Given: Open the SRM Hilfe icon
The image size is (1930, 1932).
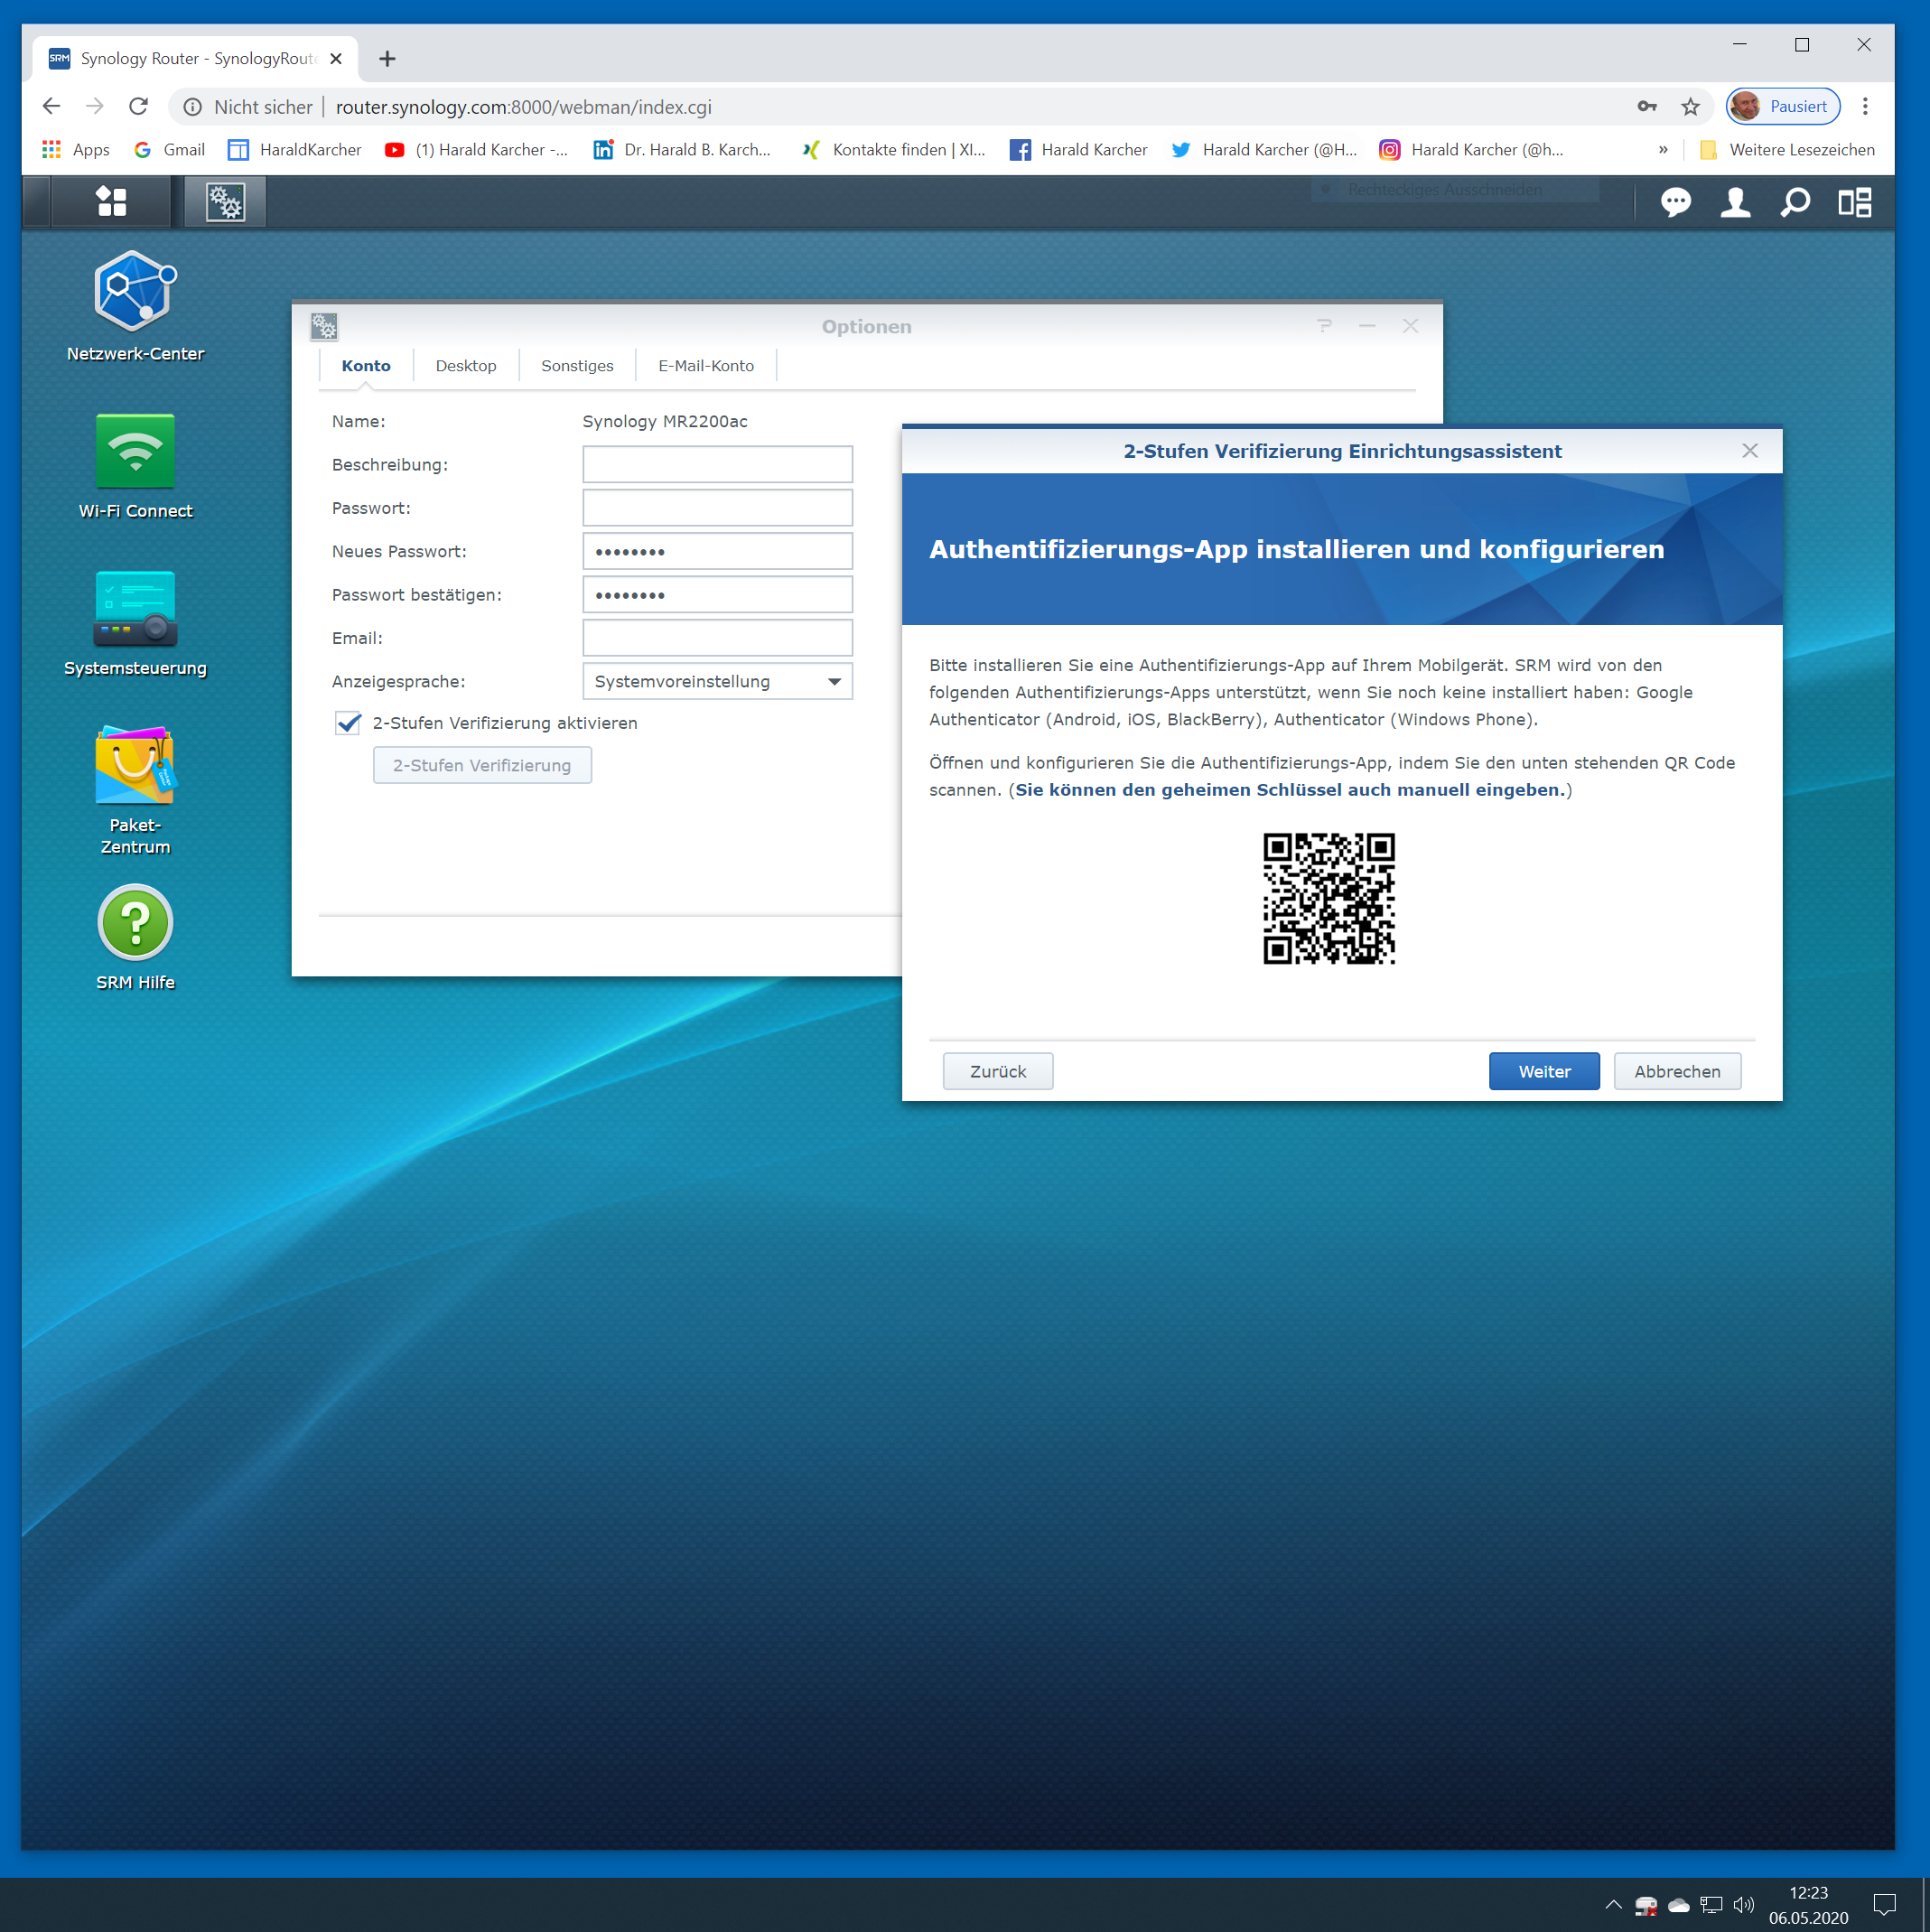Looking at the screenshot, I should click(x=135, y=923).
